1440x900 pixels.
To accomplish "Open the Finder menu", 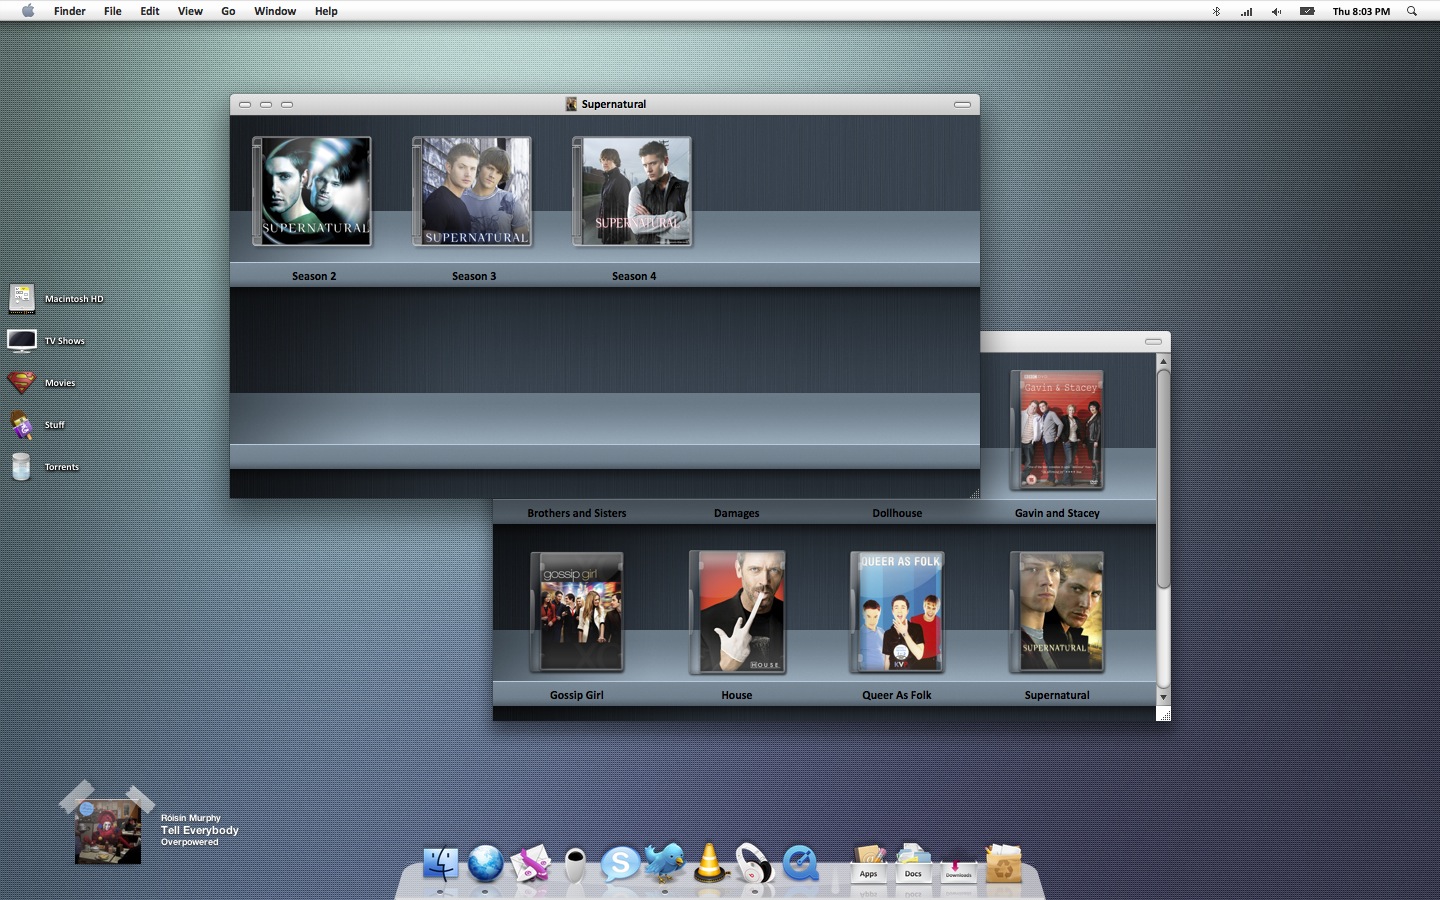I will (x=69, y=11).
